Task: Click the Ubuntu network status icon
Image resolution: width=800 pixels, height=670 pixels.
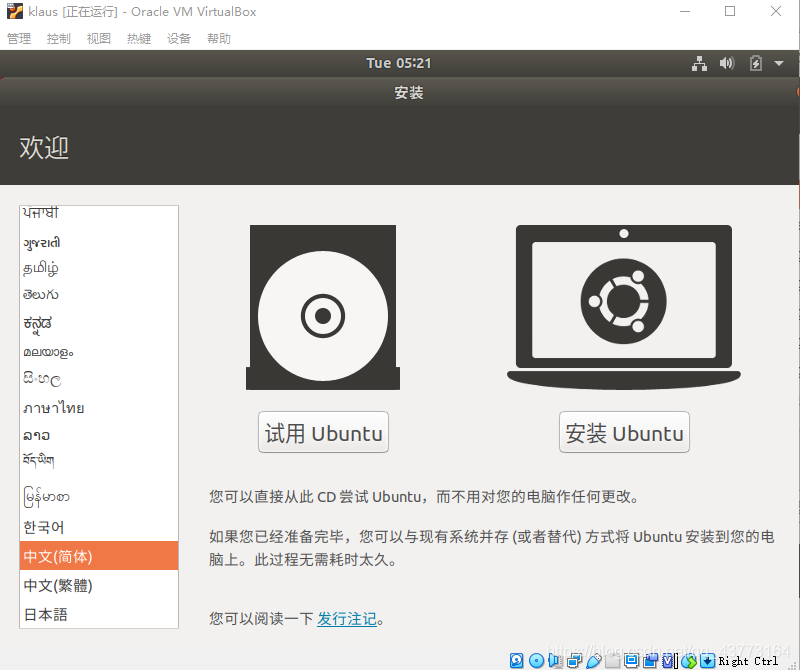Action: tap(699, 63)
